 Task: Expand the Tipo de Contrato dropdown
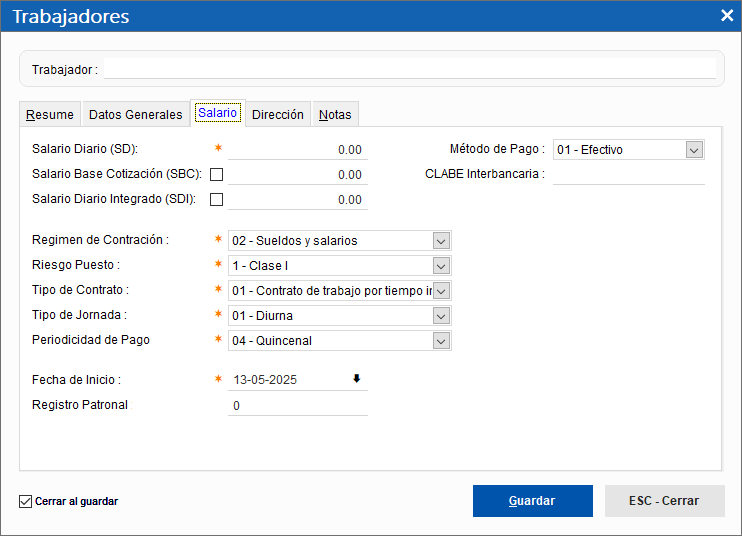[x=441, y=291]
